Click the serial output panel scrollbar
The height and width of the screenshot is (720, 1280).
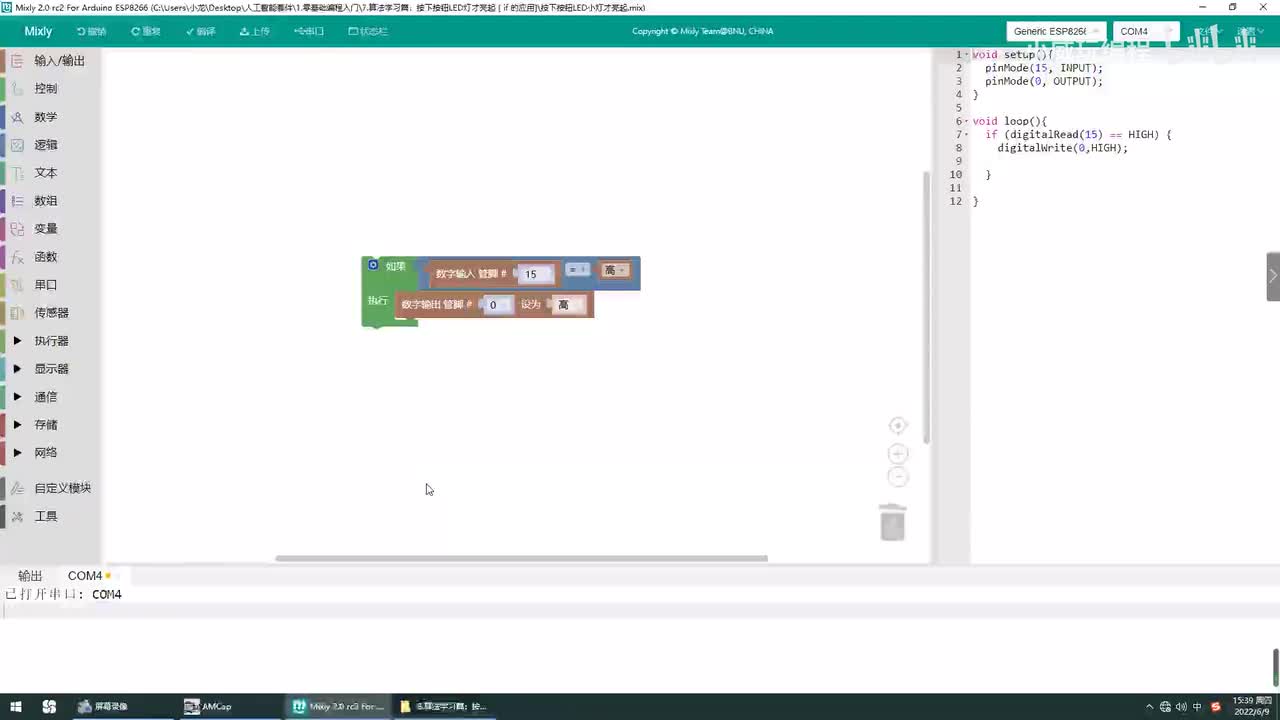click(x=1275, y=668)
